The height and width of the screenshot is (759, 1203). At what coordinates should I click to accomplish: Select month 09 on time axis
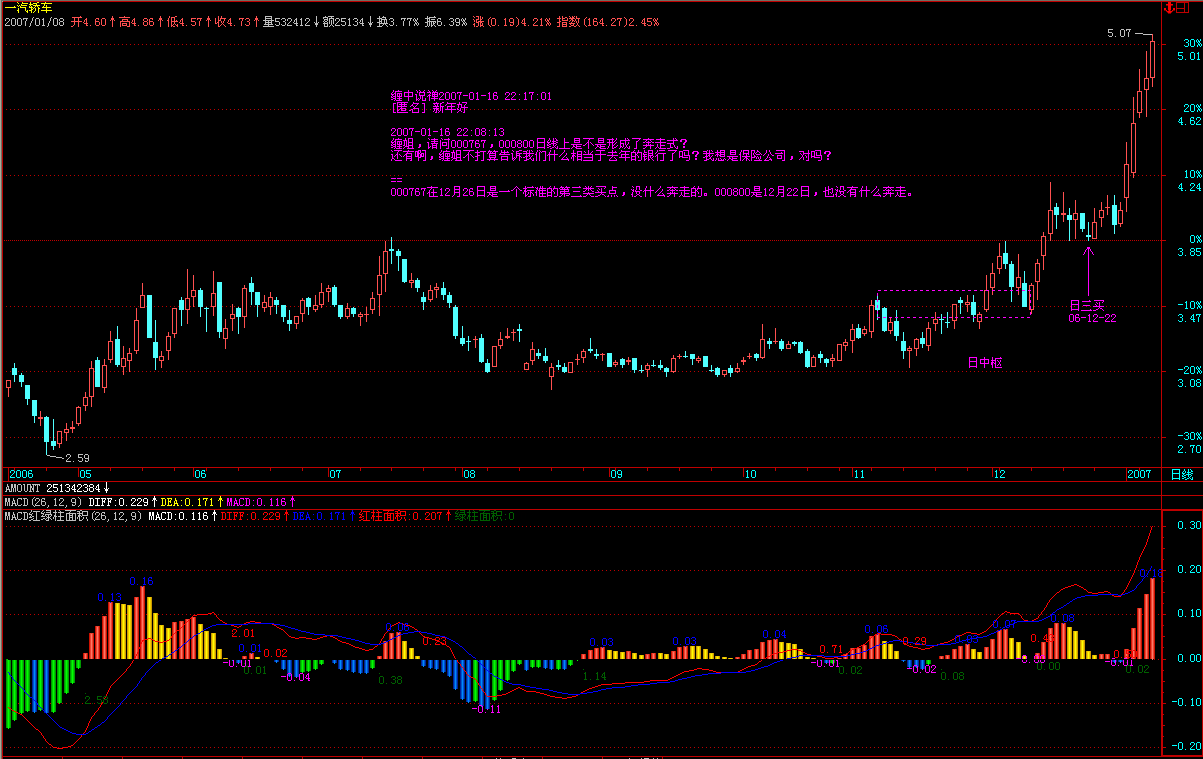(x=616, y=474)
